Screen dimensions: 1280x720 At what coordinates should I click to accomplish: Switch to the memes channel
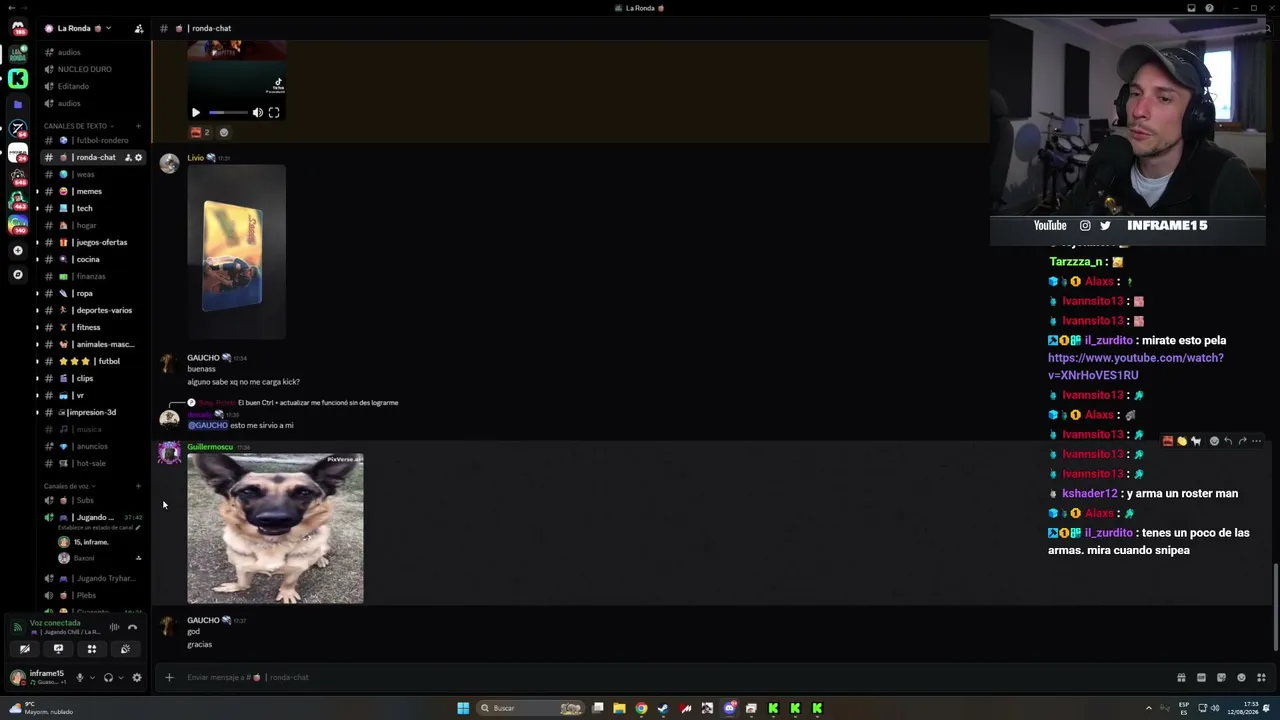point(94,191)
